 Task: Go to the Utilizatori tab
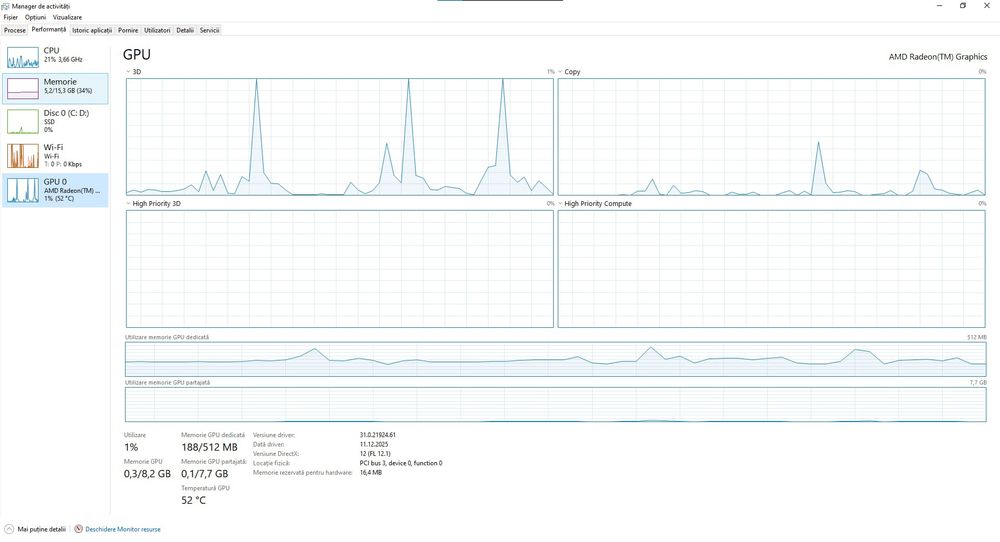point(157,30)
